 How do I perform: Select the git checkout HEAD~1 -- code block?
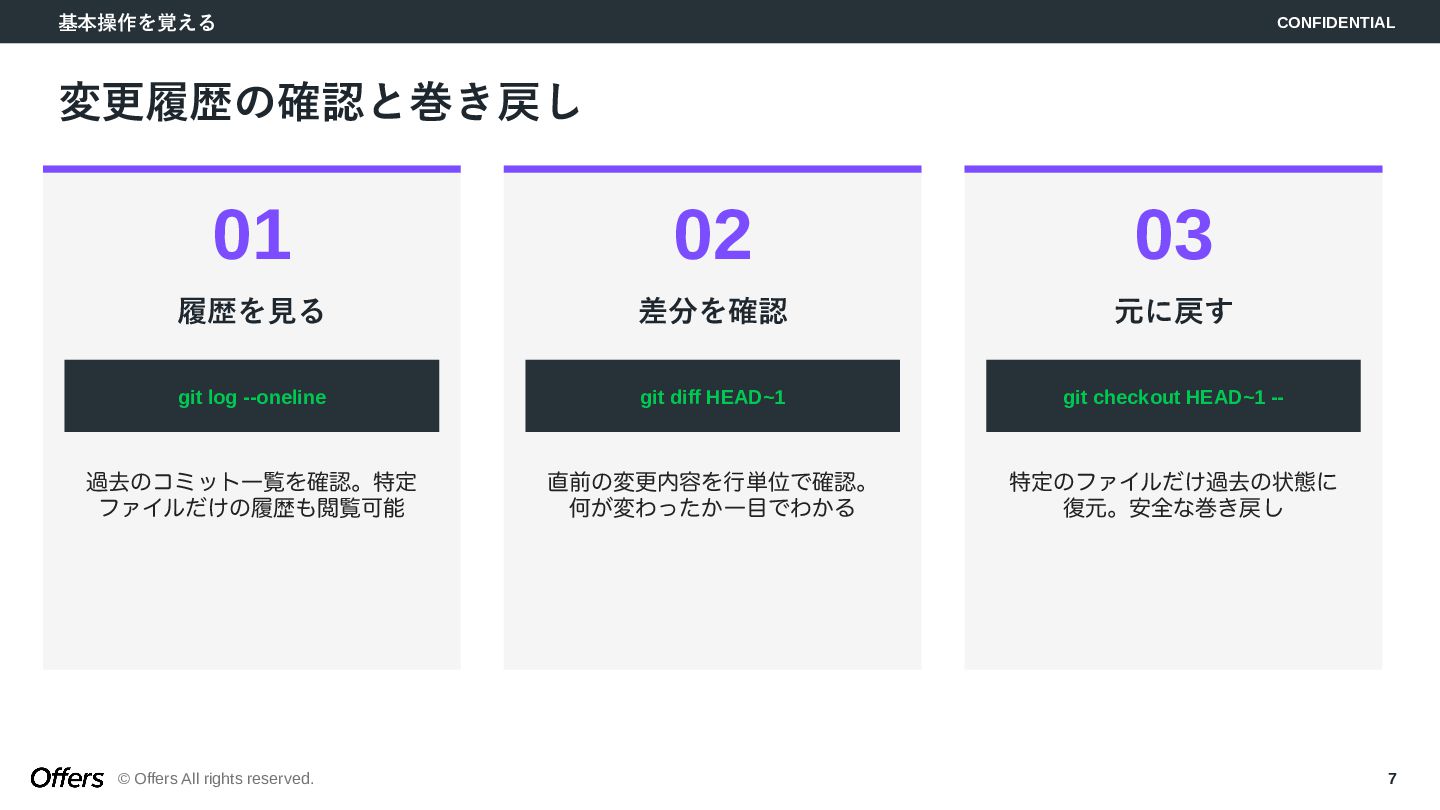[x=1174, y=396]
